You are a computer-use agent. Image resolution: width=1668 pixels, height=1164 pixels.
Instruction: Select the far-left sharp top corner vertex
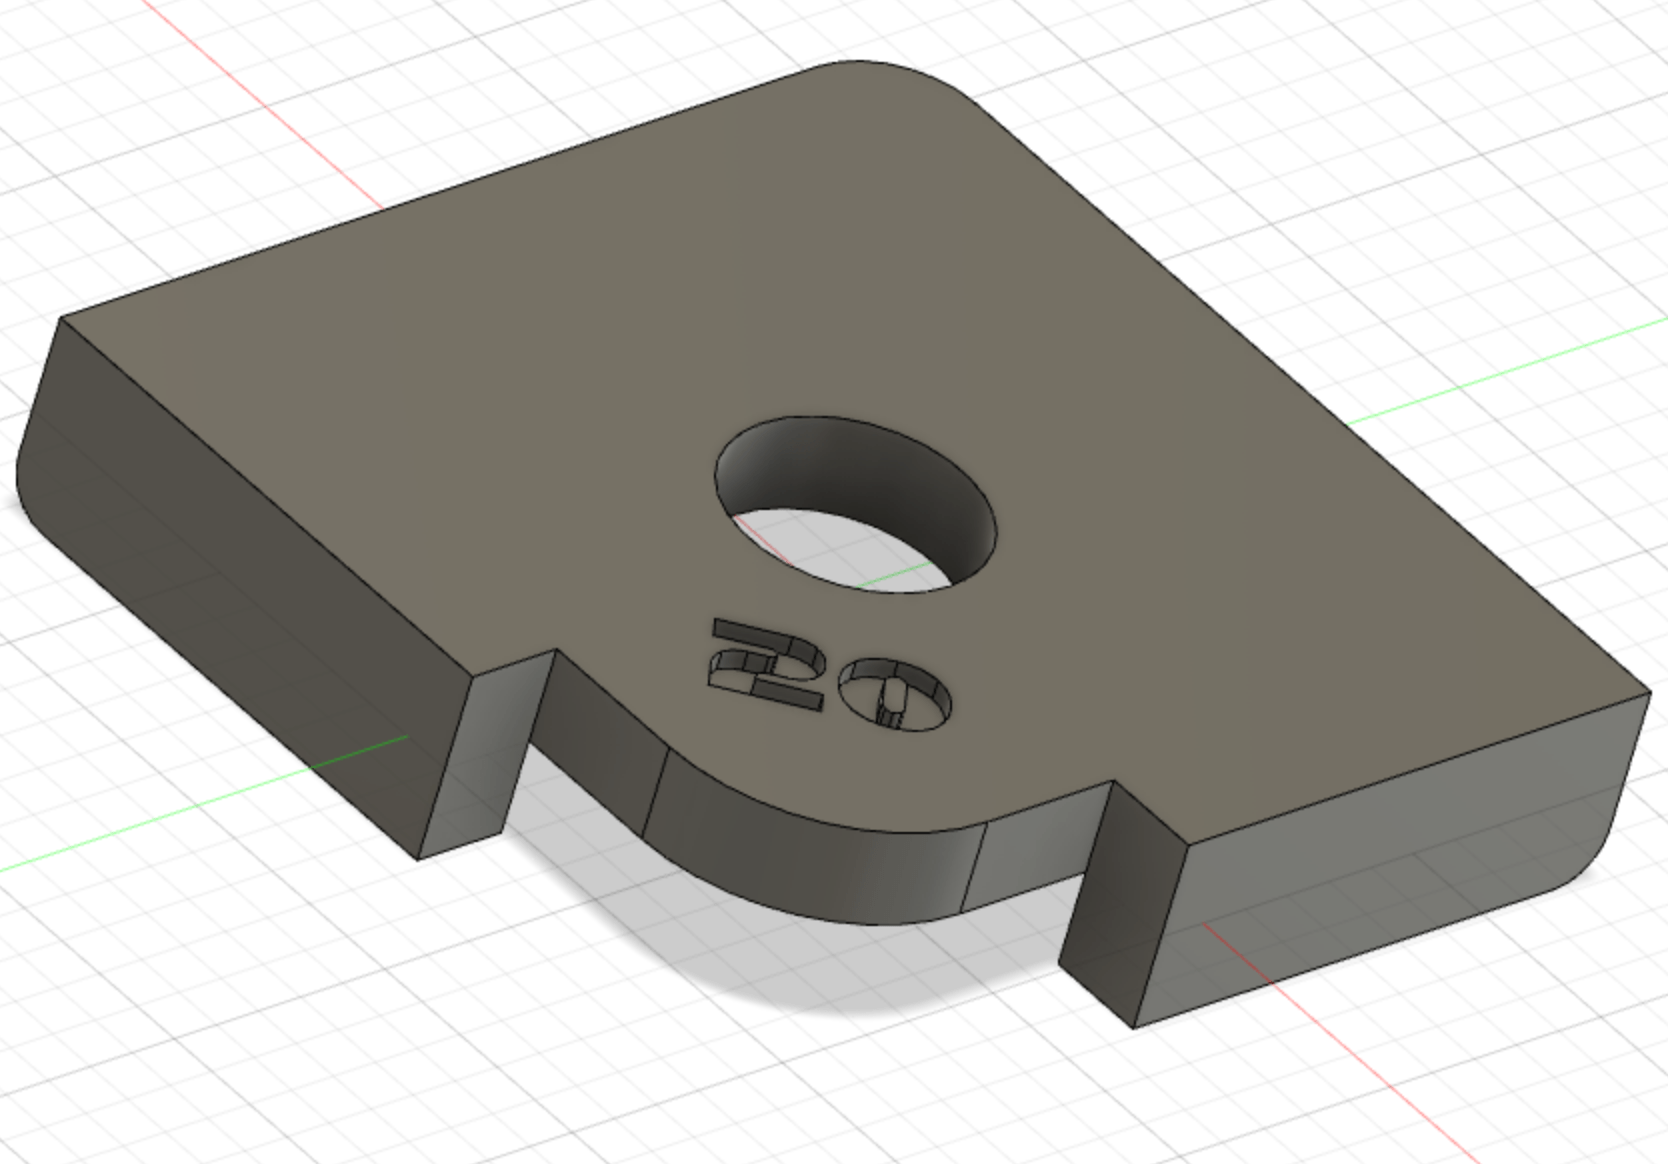(62, 318)
